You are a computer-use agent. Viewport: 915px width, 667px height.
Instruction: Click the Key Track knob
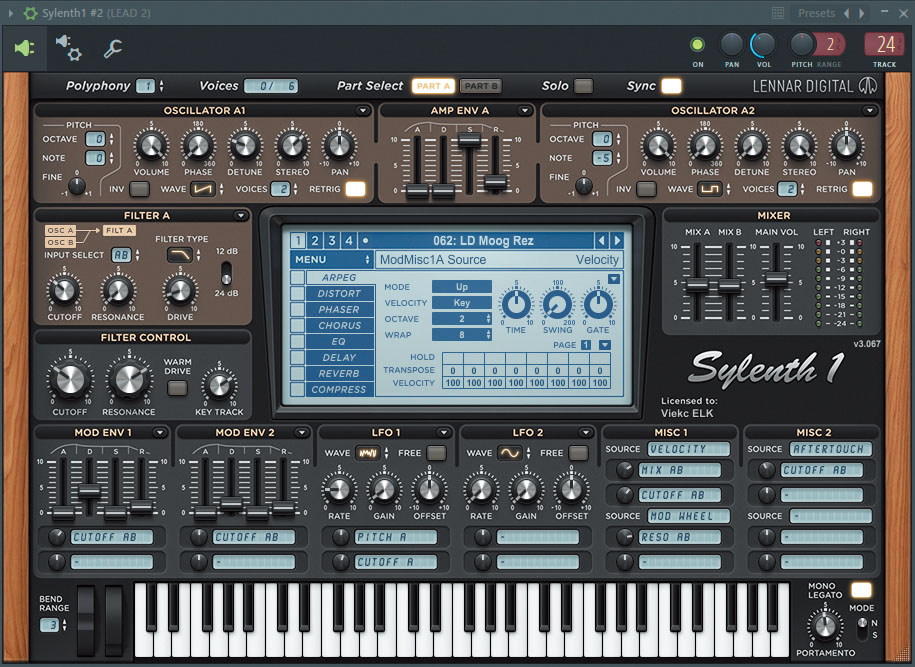(x=219, y=385)
